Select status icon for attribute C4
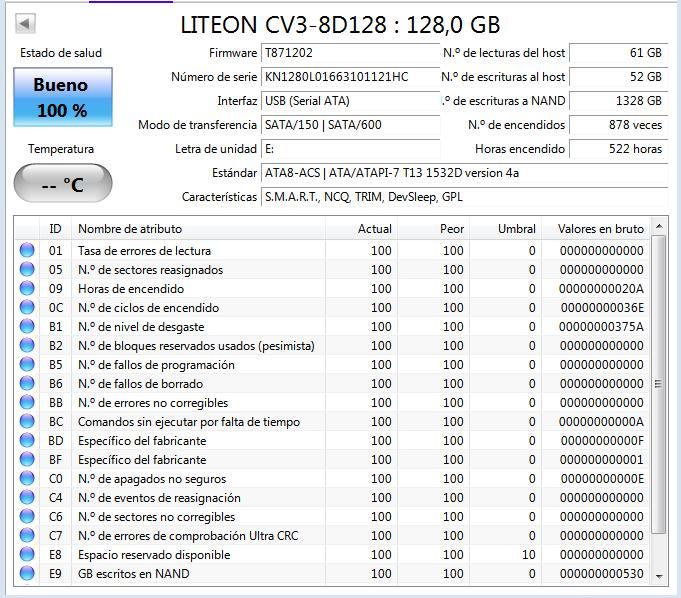 point(27,498)
